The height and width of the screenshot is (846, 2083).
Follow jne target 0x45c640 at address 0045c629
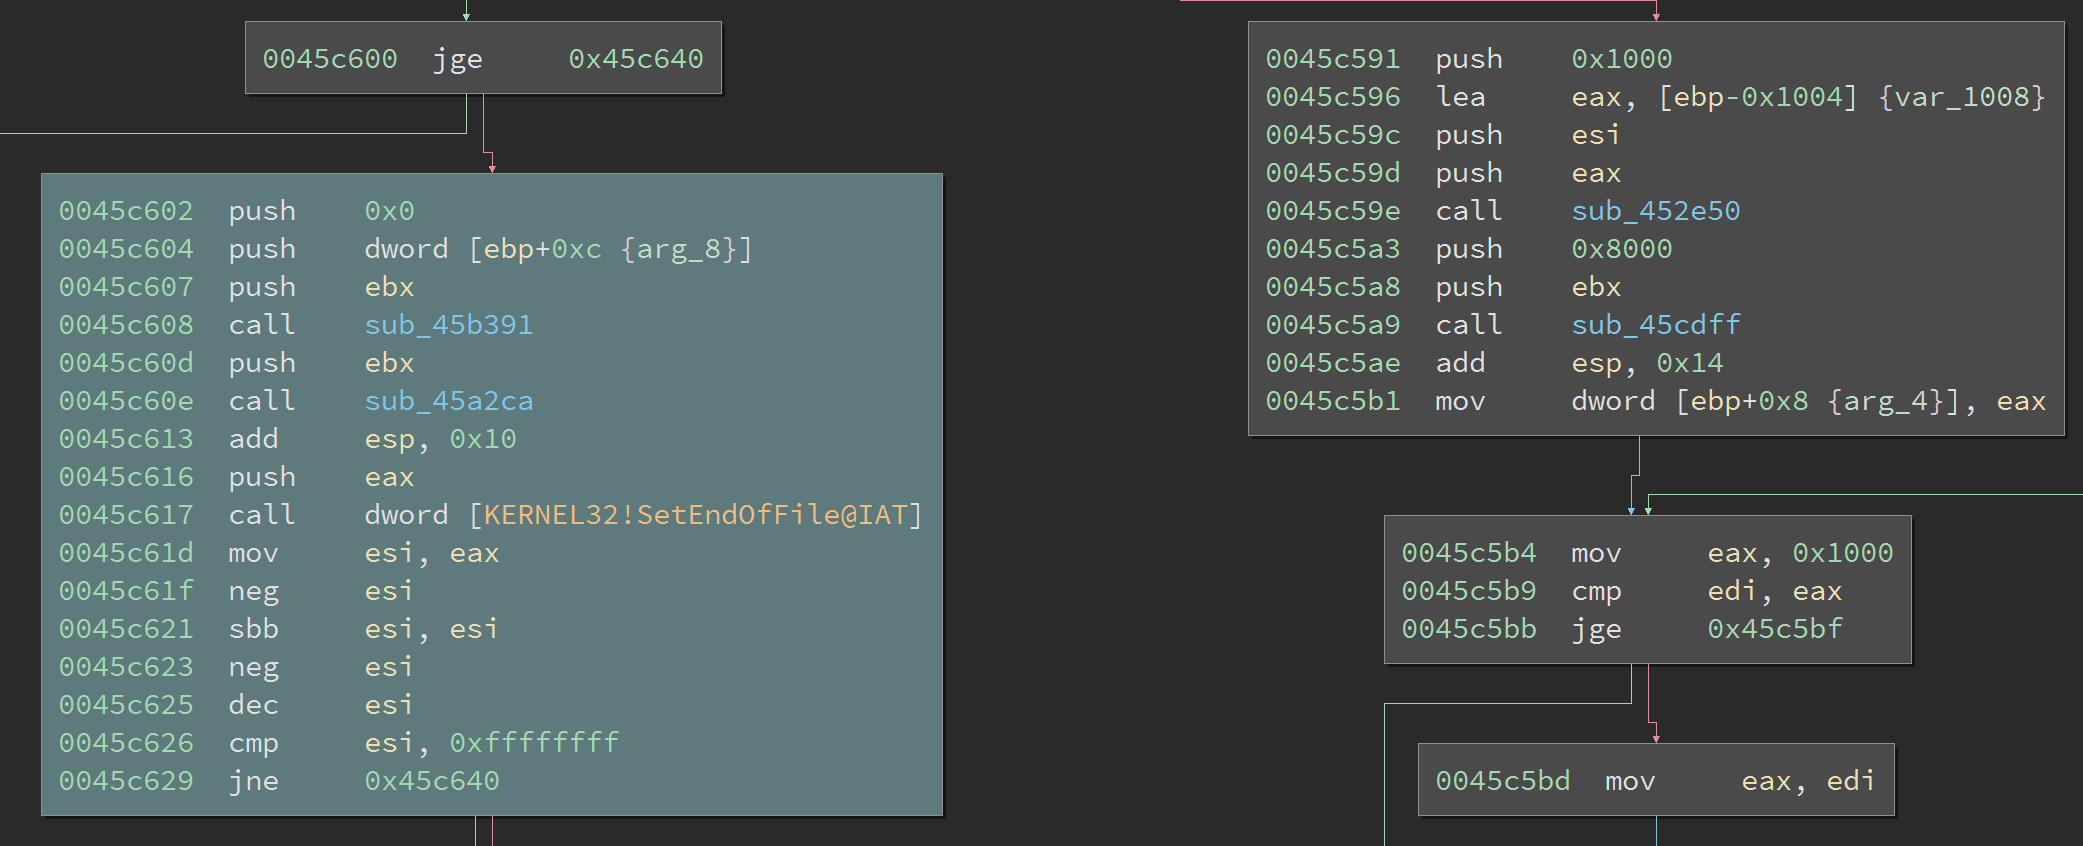point(432,781)
